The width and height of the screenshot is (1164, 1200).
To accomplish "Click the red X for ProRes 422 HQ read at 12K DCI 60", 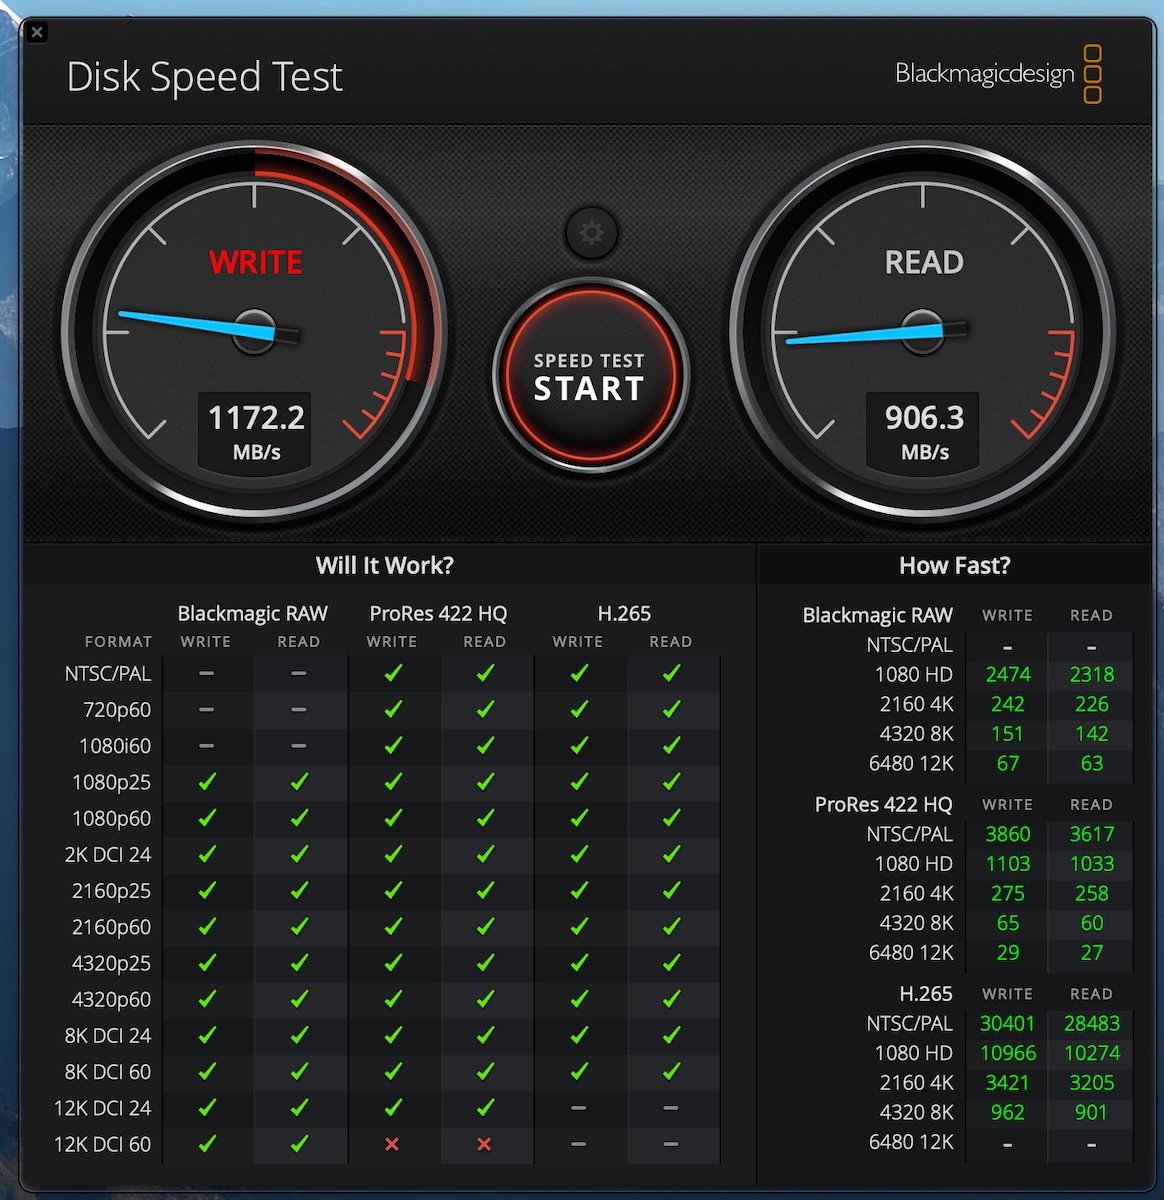I will (x=484, y=1144).
